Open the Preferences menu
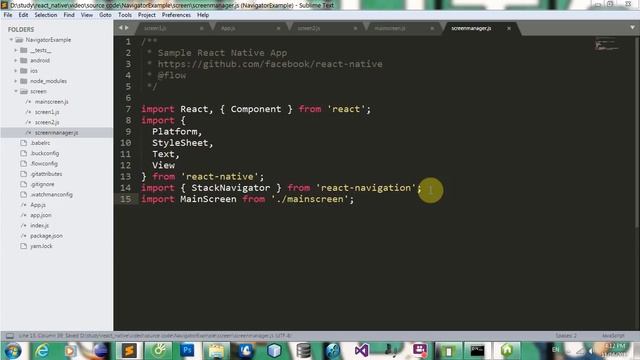This screenshot has height=360, width=640. tap(176, 15)
